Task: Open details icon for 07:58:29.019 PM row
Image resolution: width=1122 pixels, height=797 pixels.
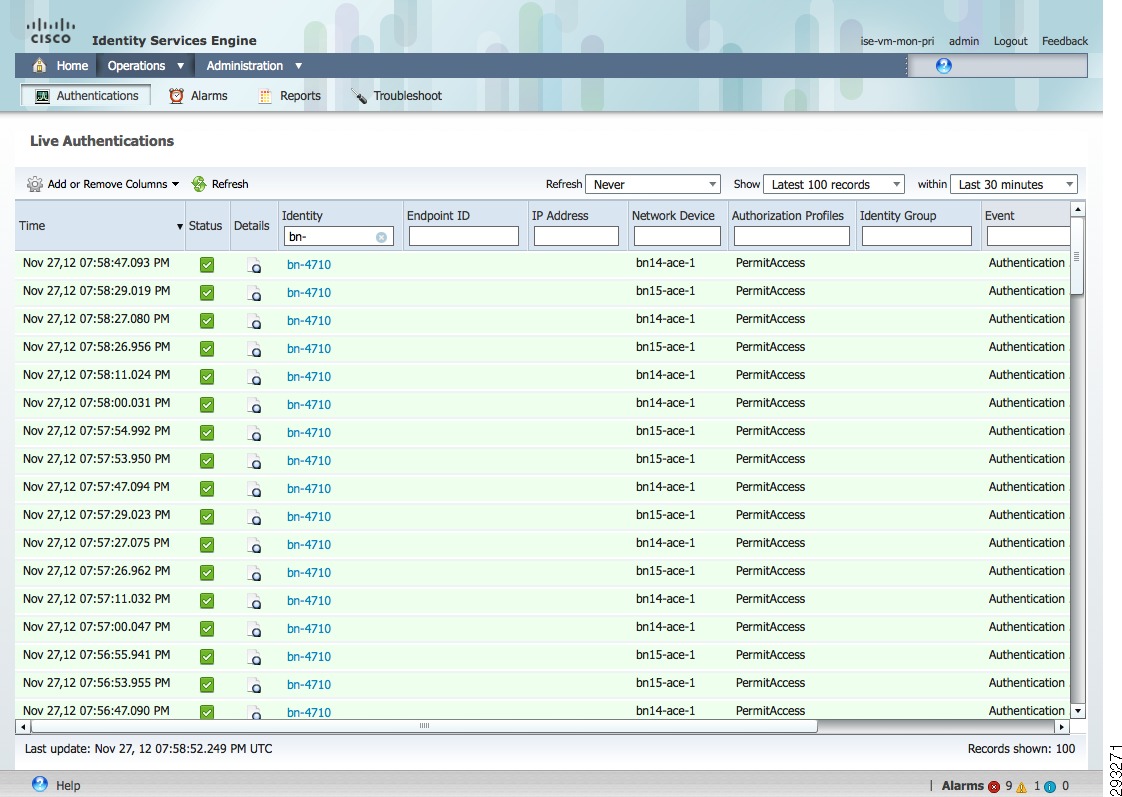Action: (254, 293)
